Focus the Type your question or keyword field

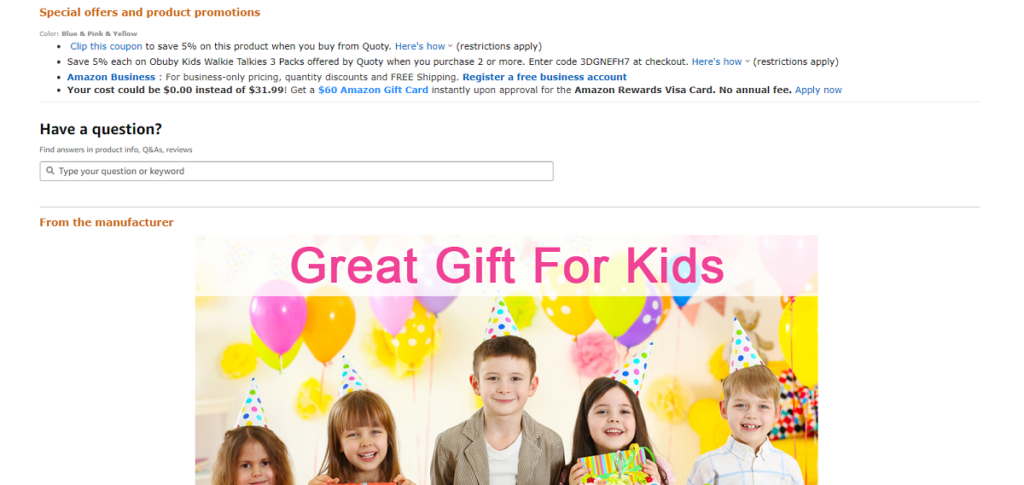tap(296, 171)
